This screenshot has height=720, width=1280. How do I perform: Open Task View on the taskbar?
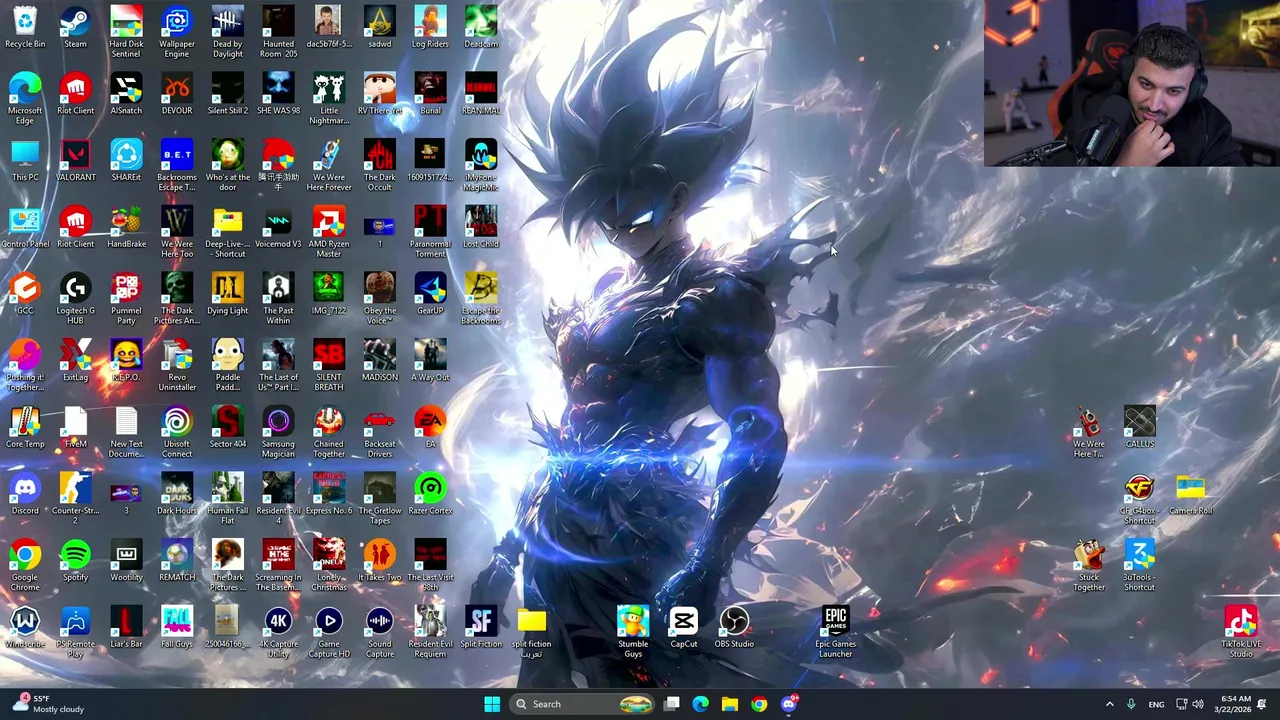point(672,704)
